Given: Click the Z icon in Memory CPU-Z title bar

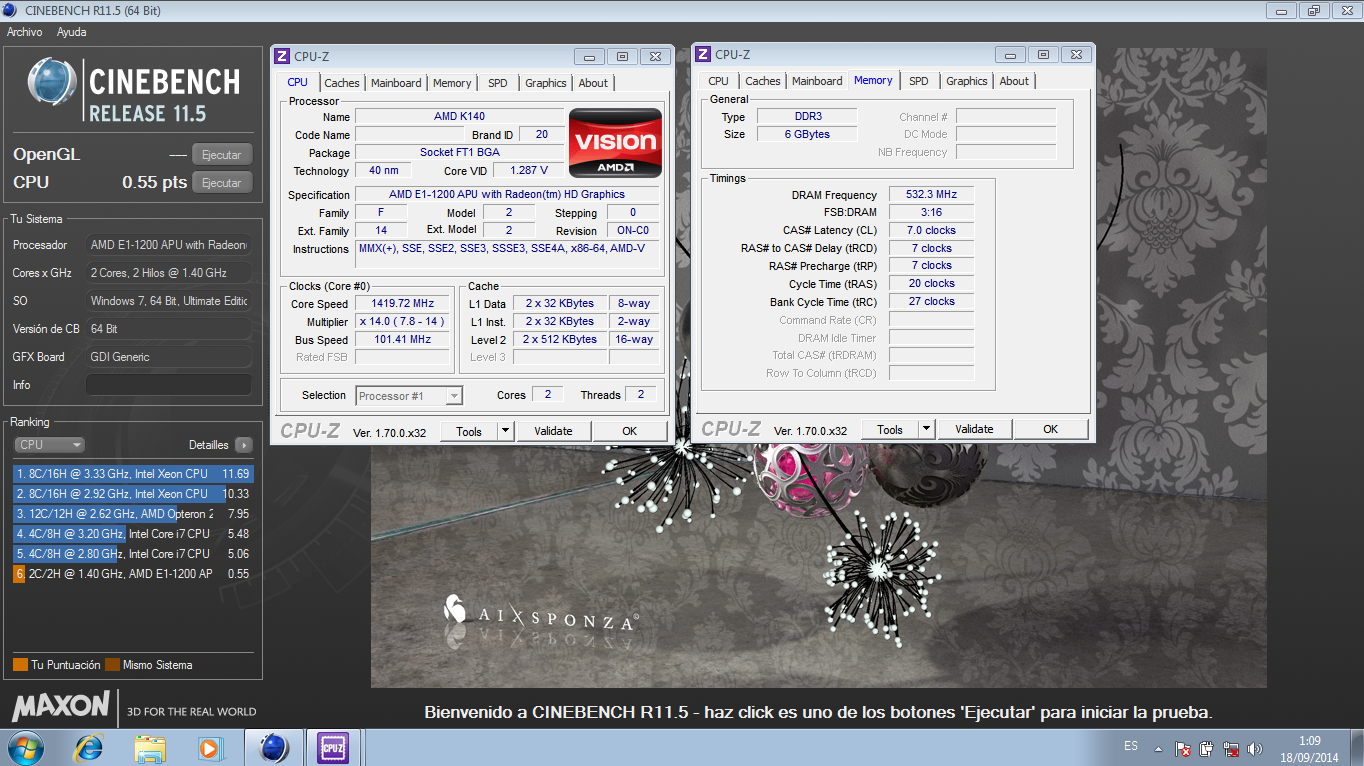Looking at the screenshot, I should coord(703,55).
